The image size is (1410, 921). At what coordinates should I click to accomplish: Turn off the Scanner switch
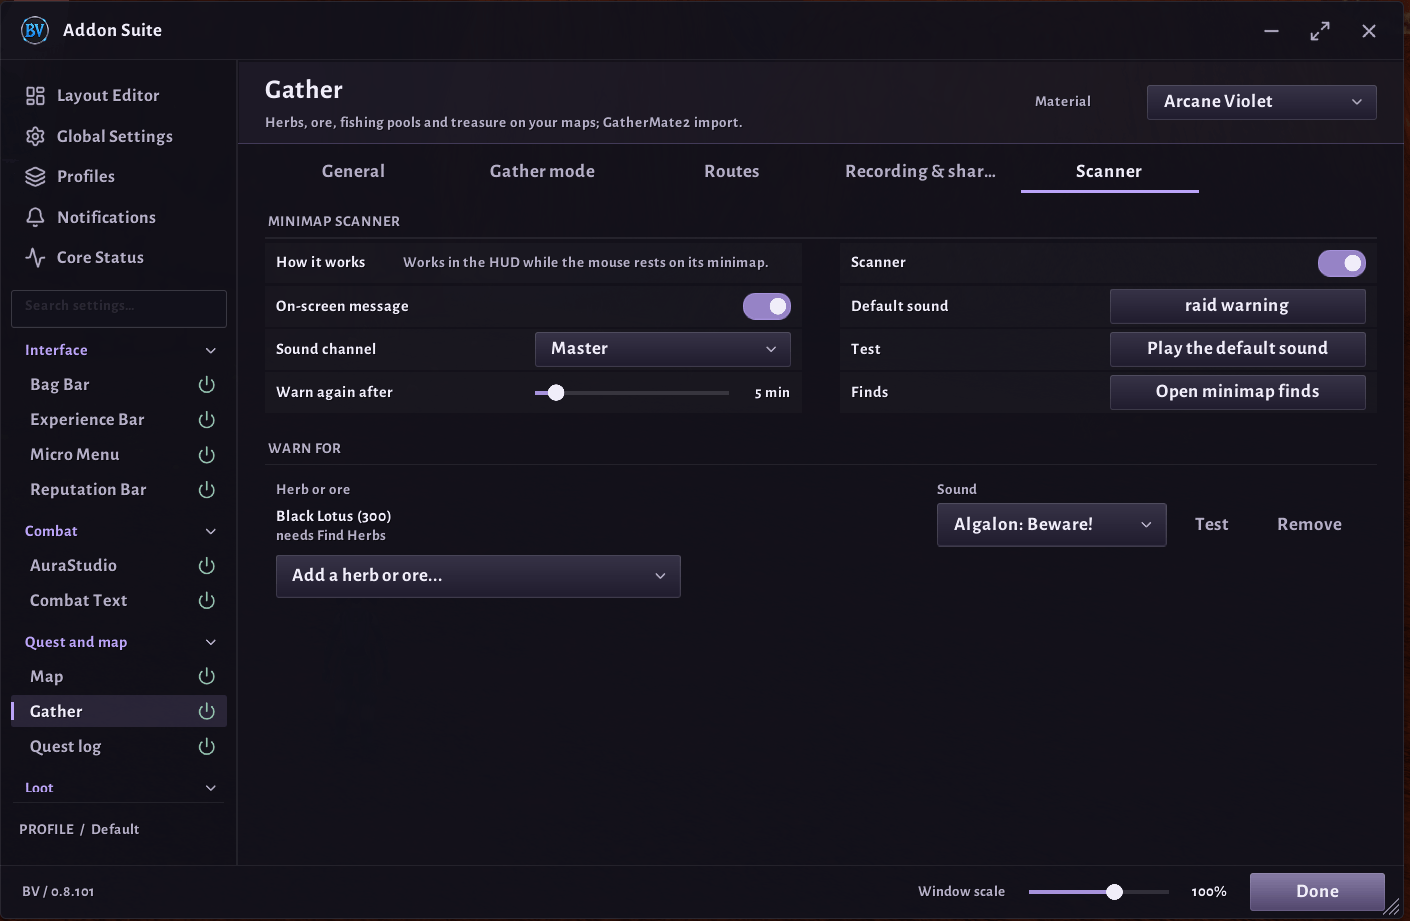tap(1342, 263)
